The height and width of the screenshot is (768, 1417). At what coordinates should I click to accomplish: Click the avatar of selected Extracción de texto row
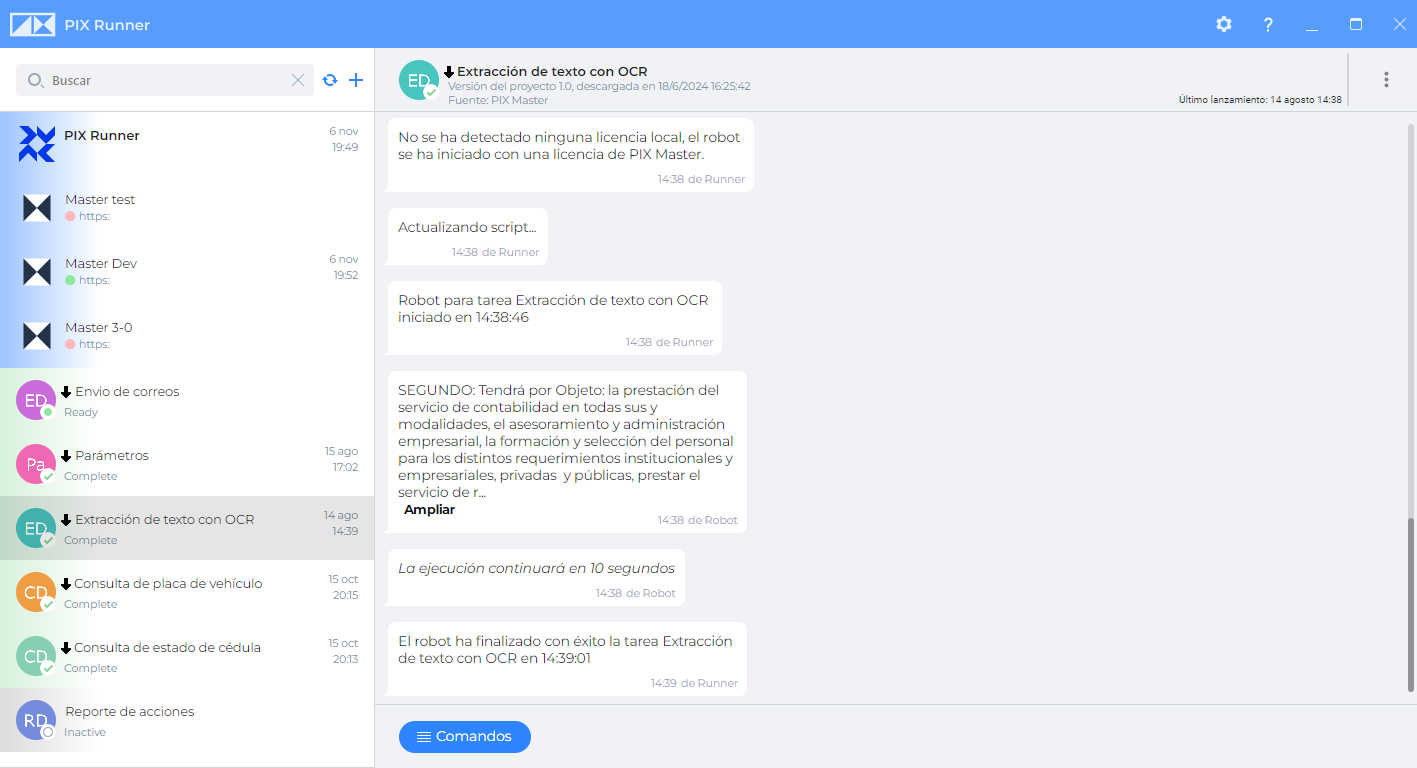[x=36, y=528]
